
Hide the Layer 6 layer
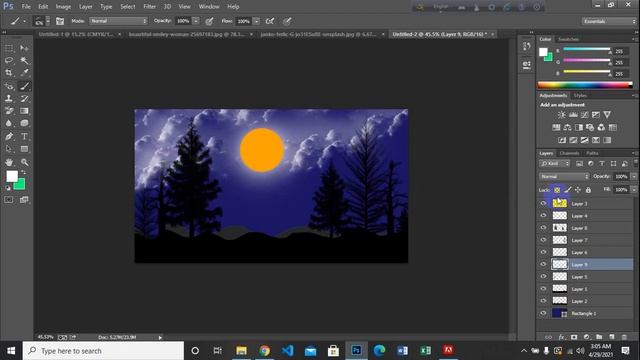point(543,252)
